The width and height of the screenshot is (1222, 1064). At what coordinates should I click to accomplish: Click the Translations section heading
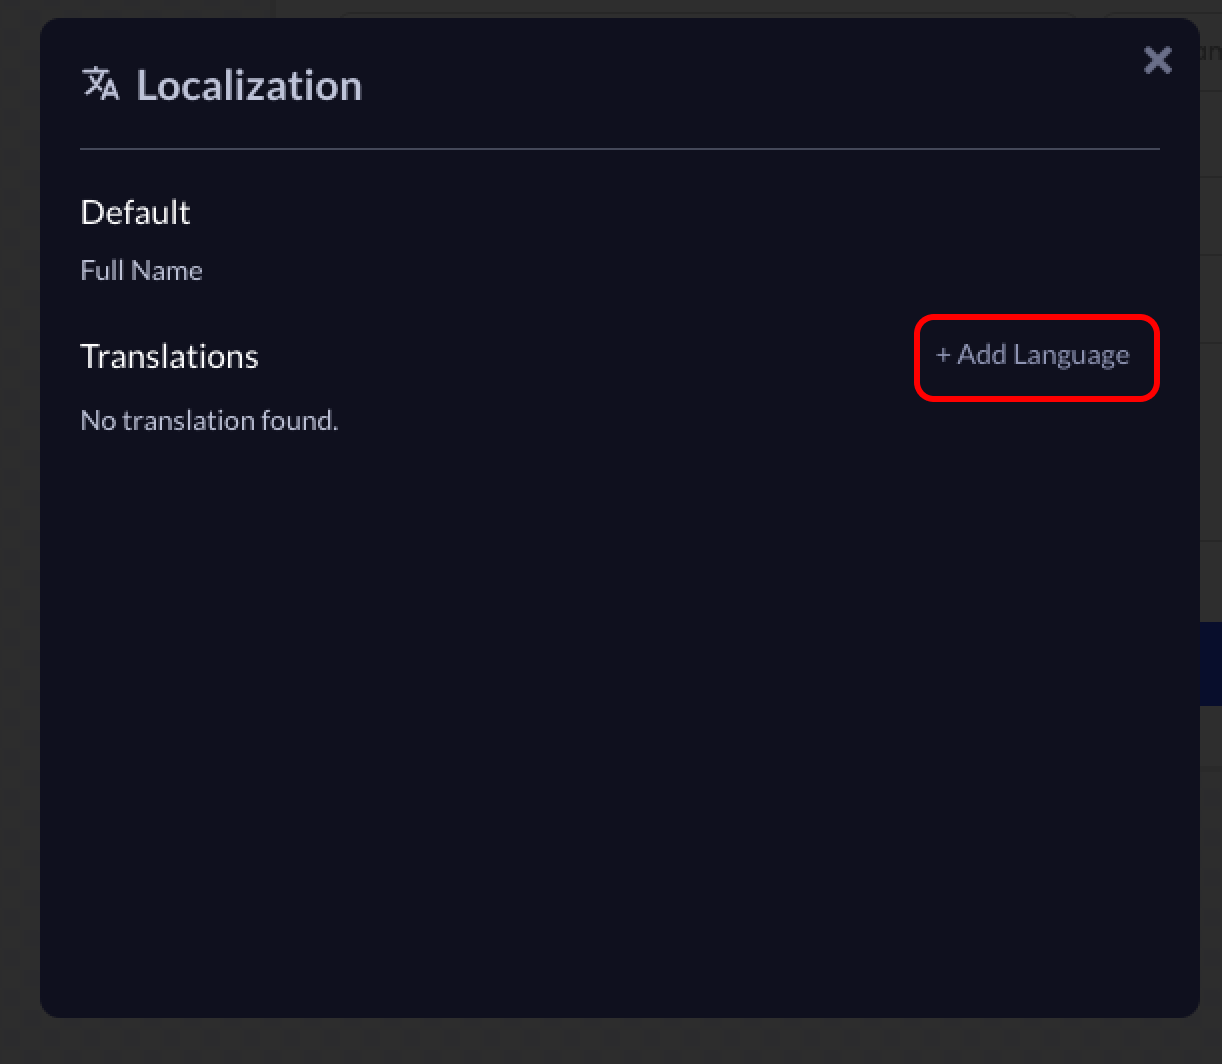[x=169, y=356]
